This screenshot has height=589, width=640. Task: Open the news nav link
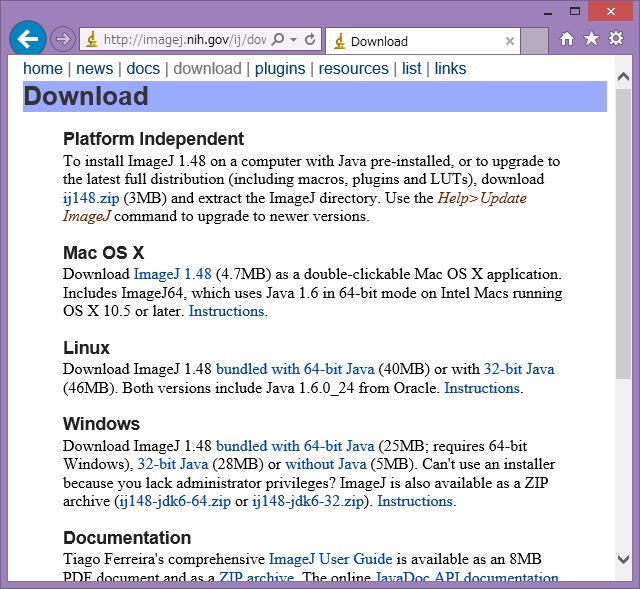click(94, 69)
